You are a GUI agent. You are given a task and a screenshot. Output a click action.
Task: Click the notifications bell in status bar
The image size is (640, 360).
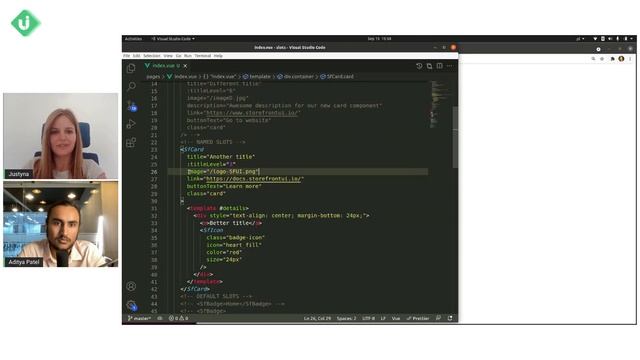450,318
